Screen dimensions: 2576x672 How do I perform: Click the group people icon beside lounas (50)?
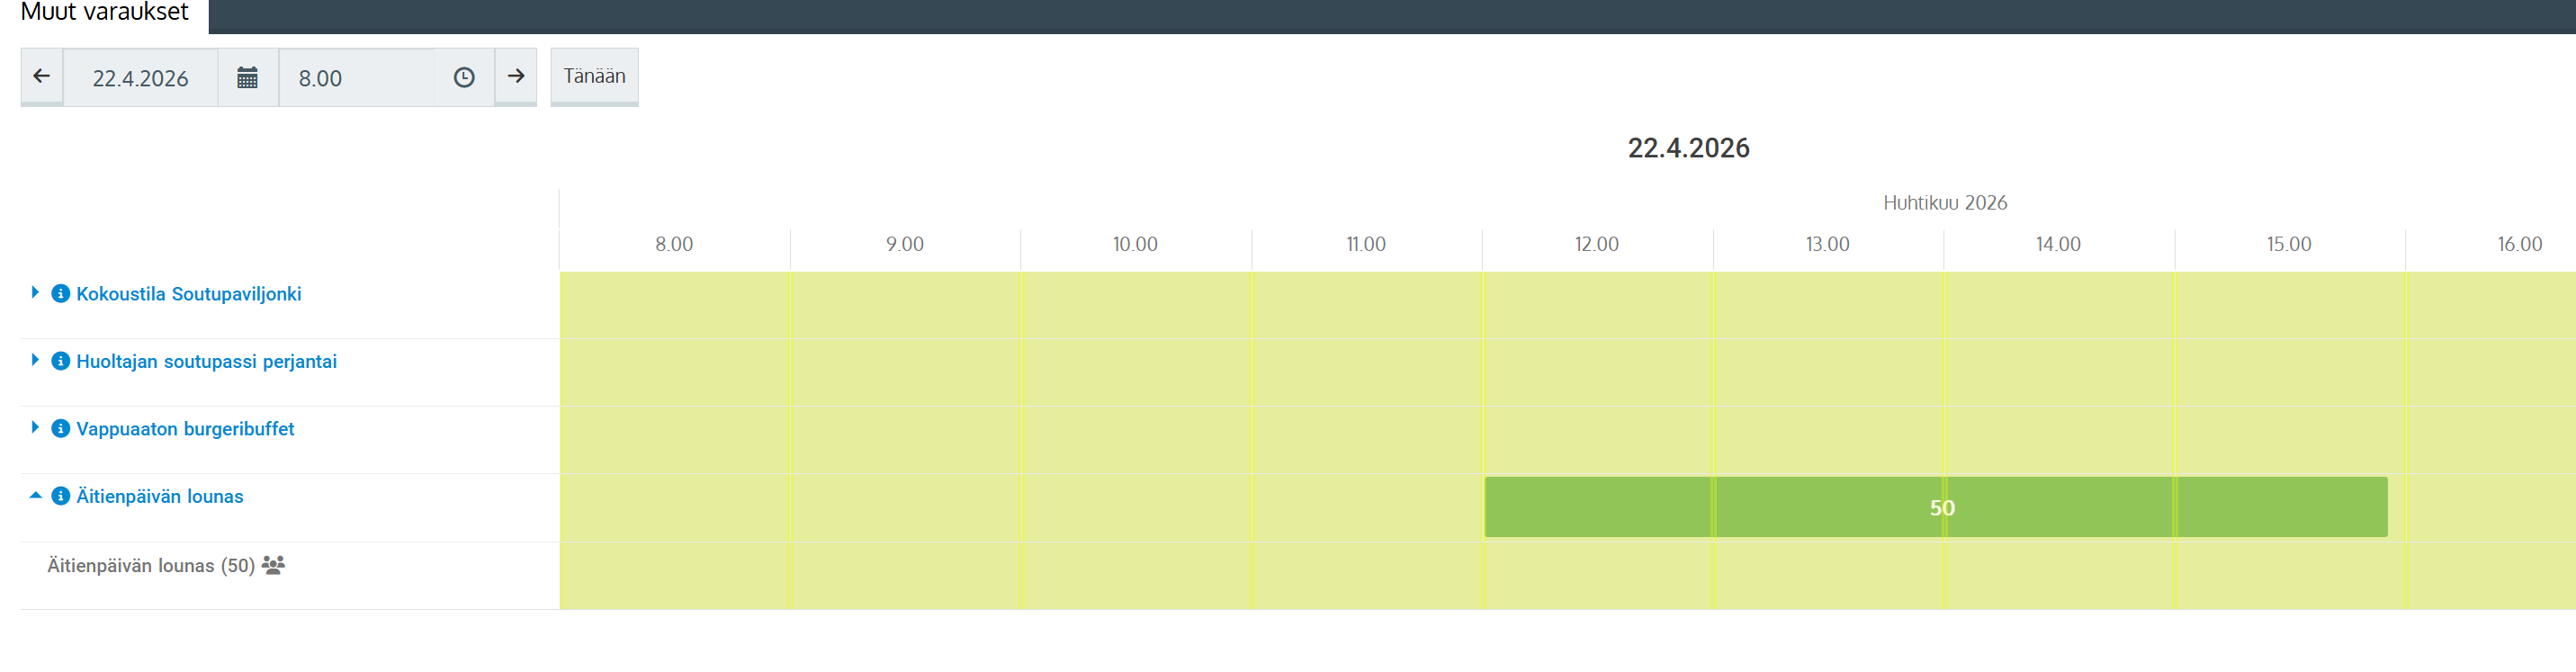pos(273,565)
